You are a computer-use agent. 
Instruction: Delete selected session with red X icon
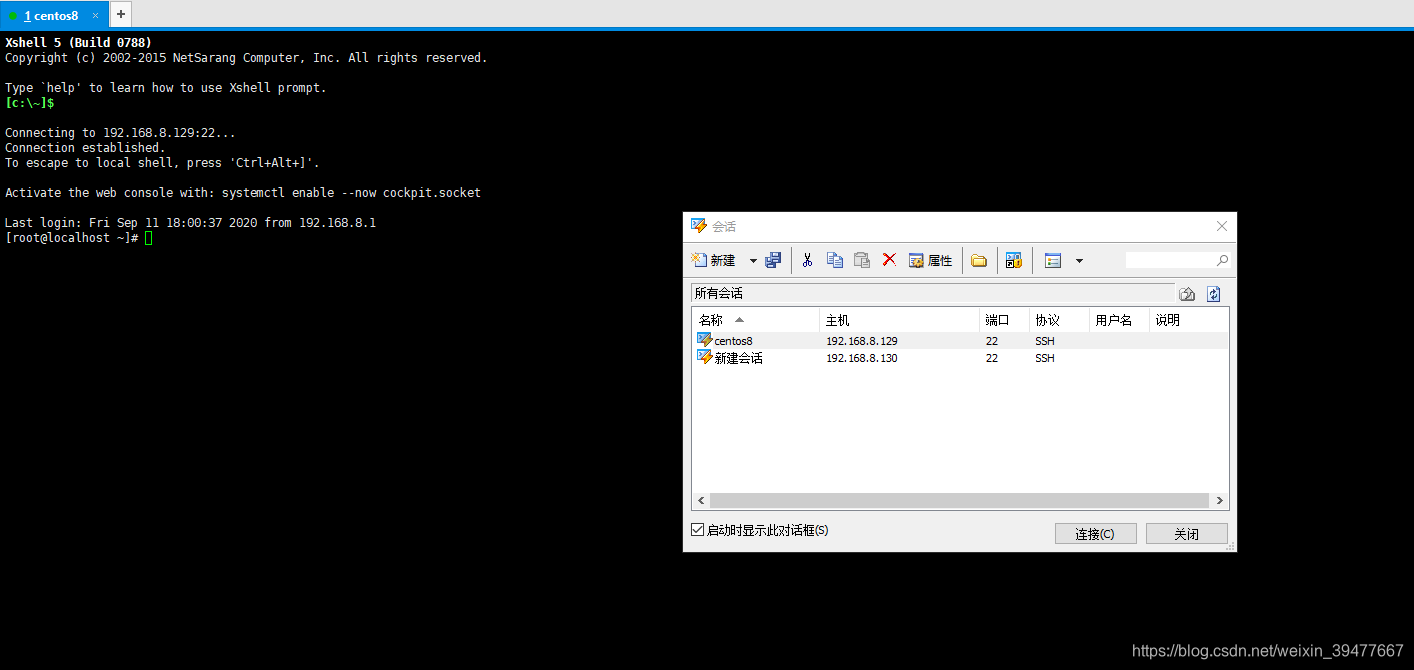(x=889, y=260)
